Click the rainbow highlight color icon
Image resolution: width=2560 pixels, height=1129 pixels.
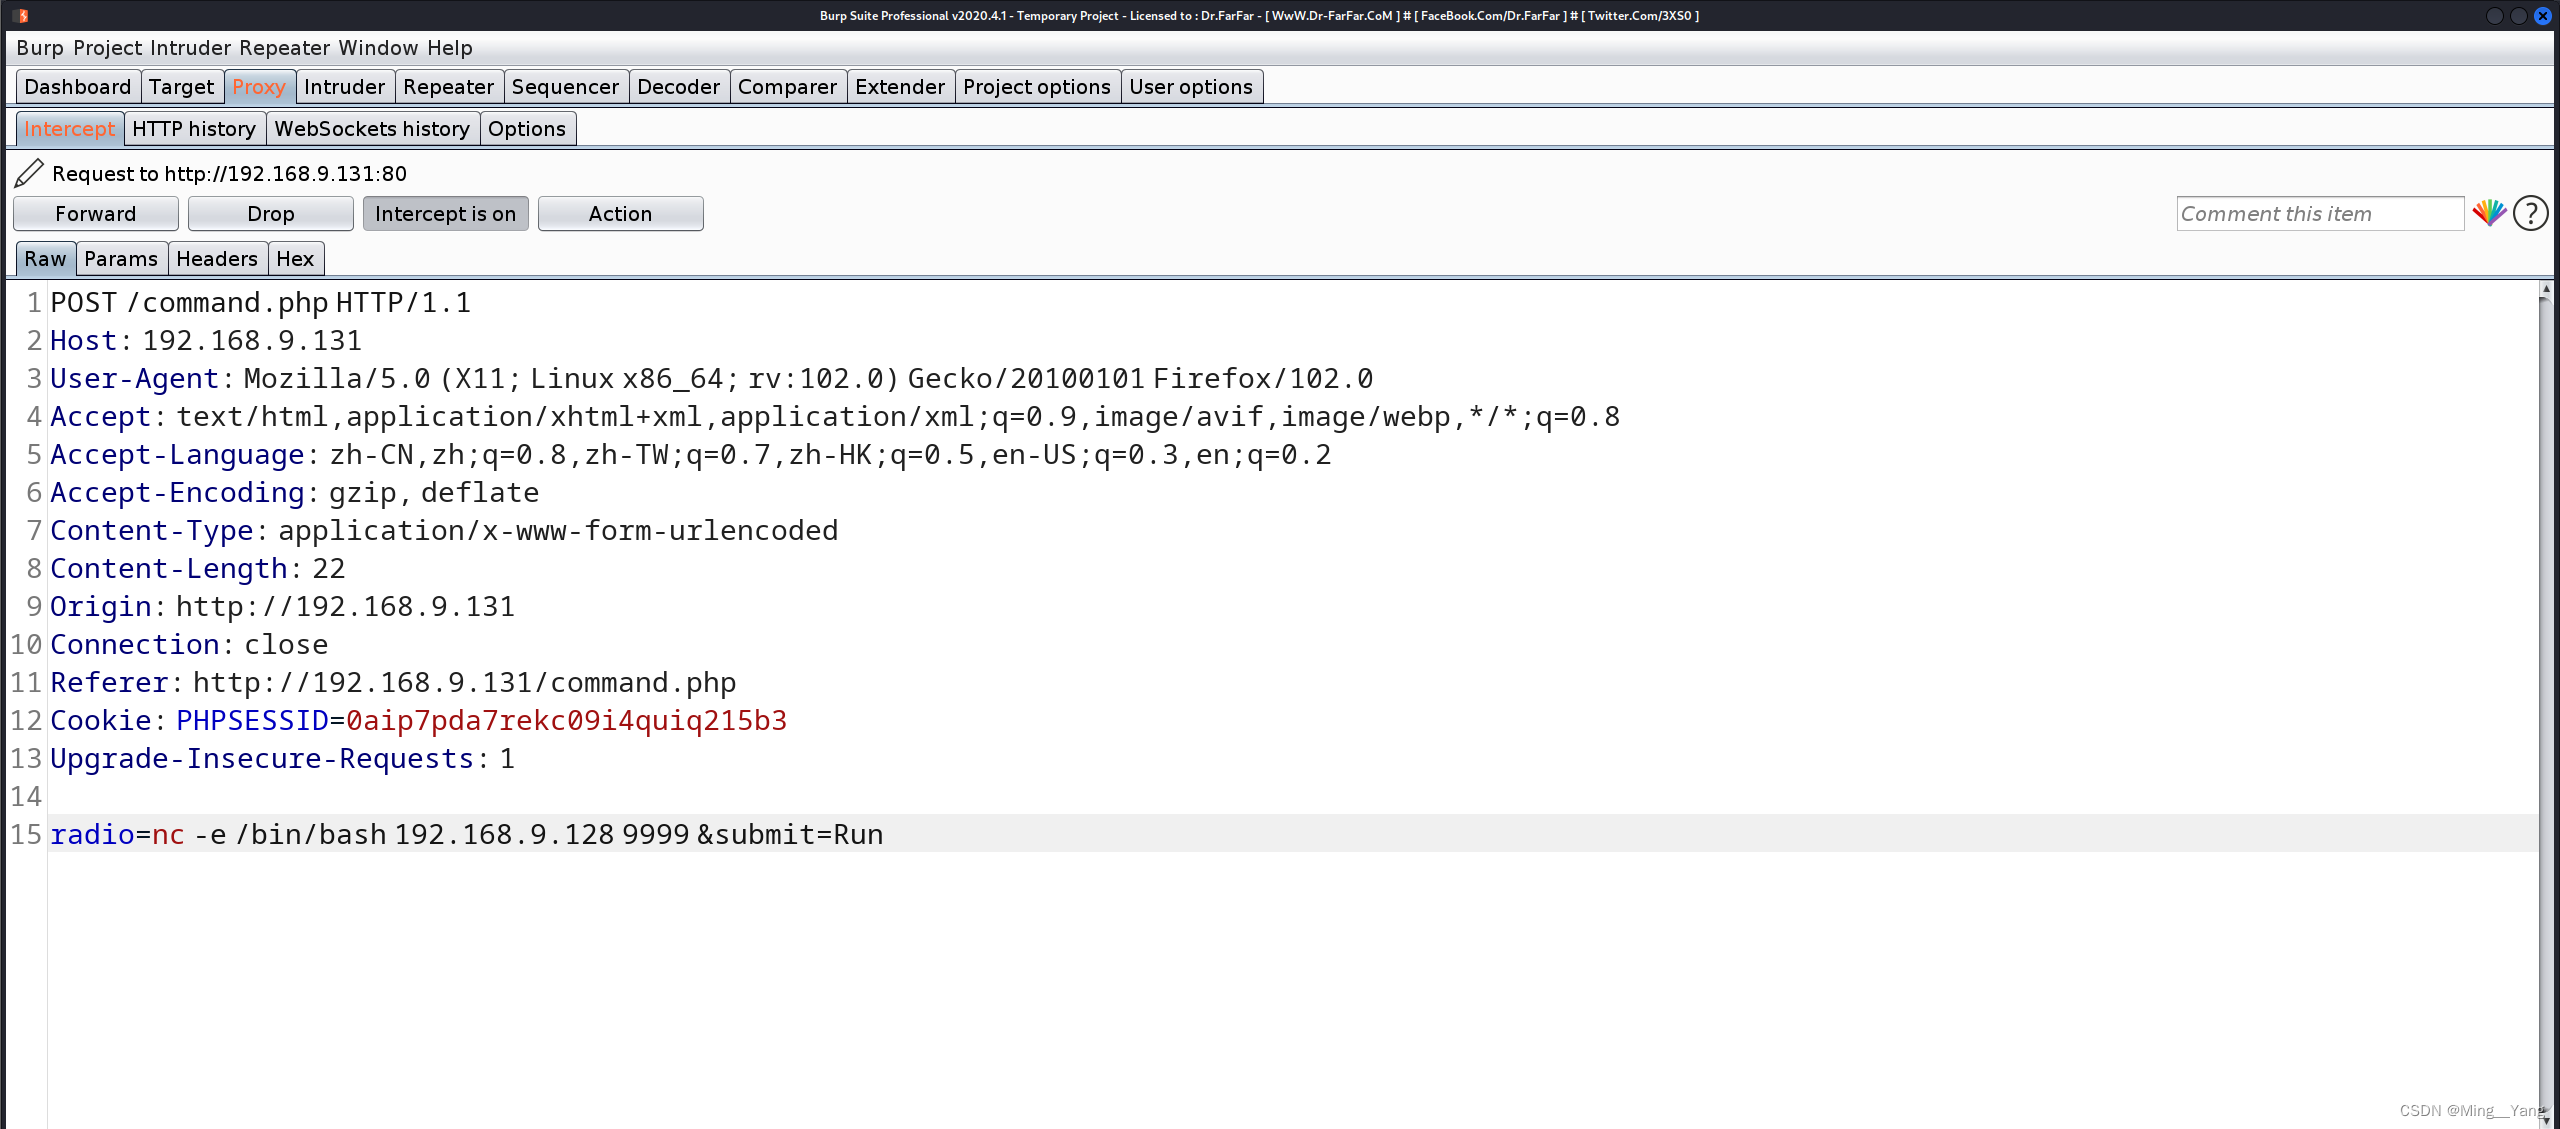click(x=2490, y=213)
